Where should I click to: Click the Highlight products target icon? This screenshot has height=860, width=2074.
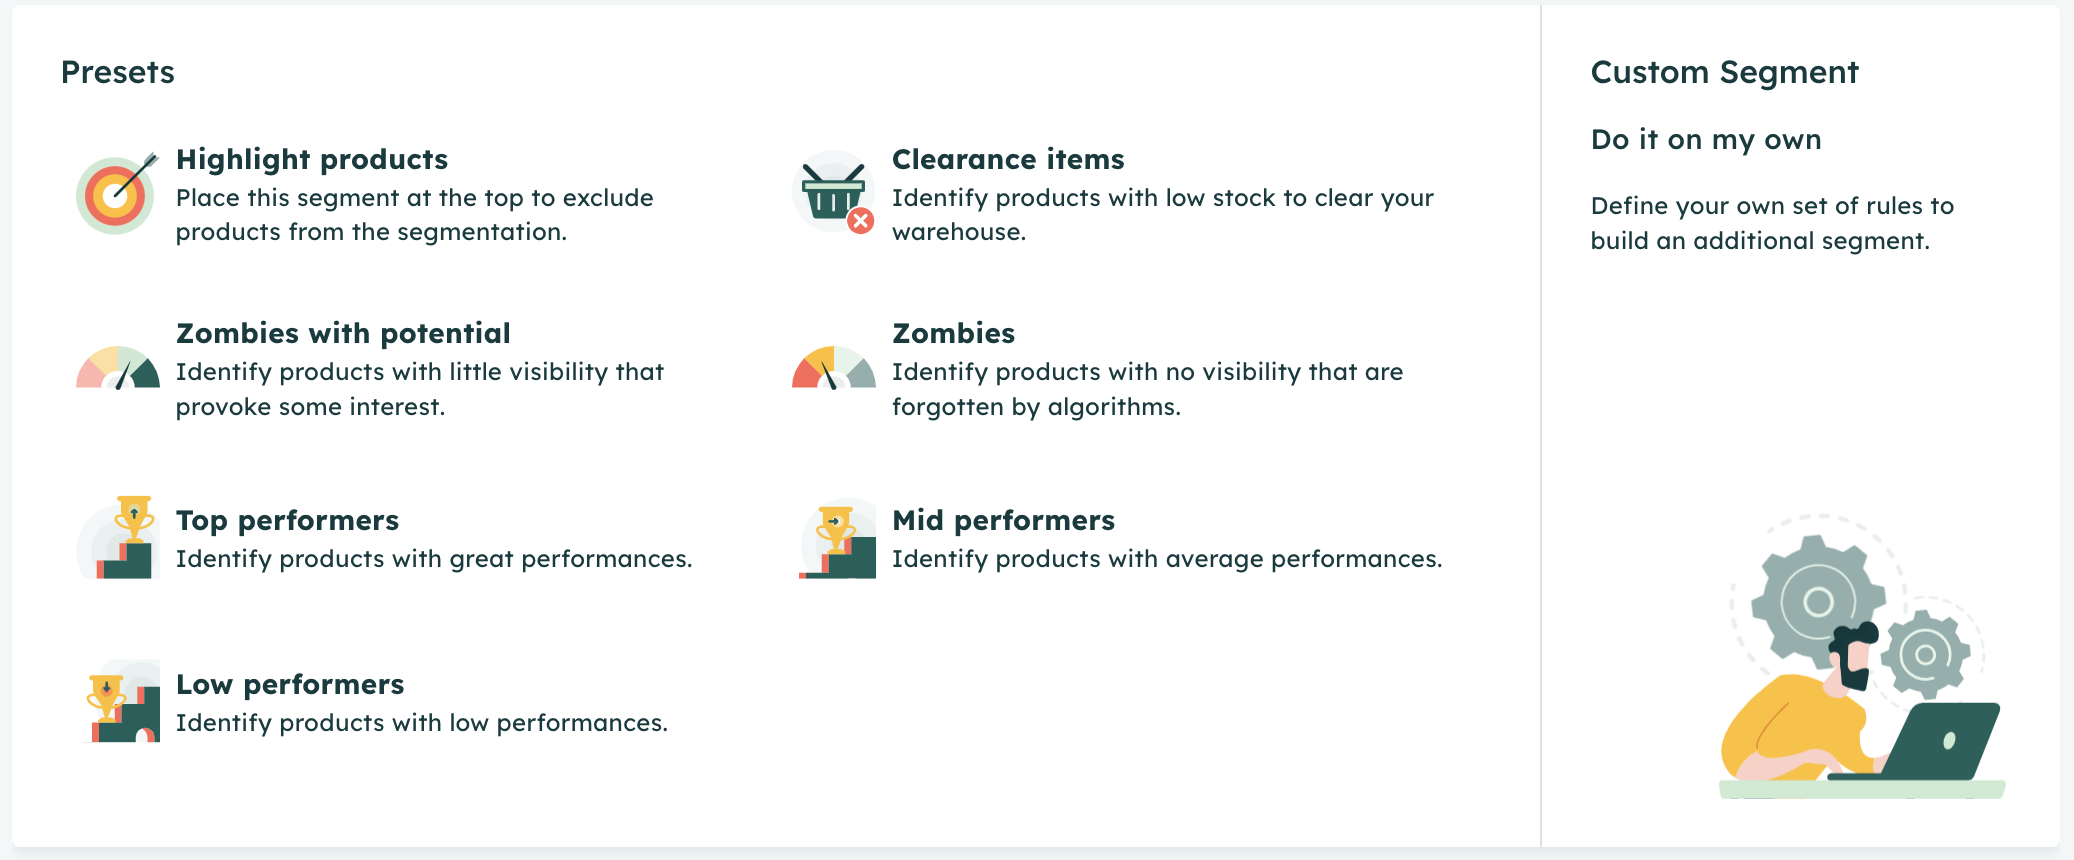click(117, 194)
